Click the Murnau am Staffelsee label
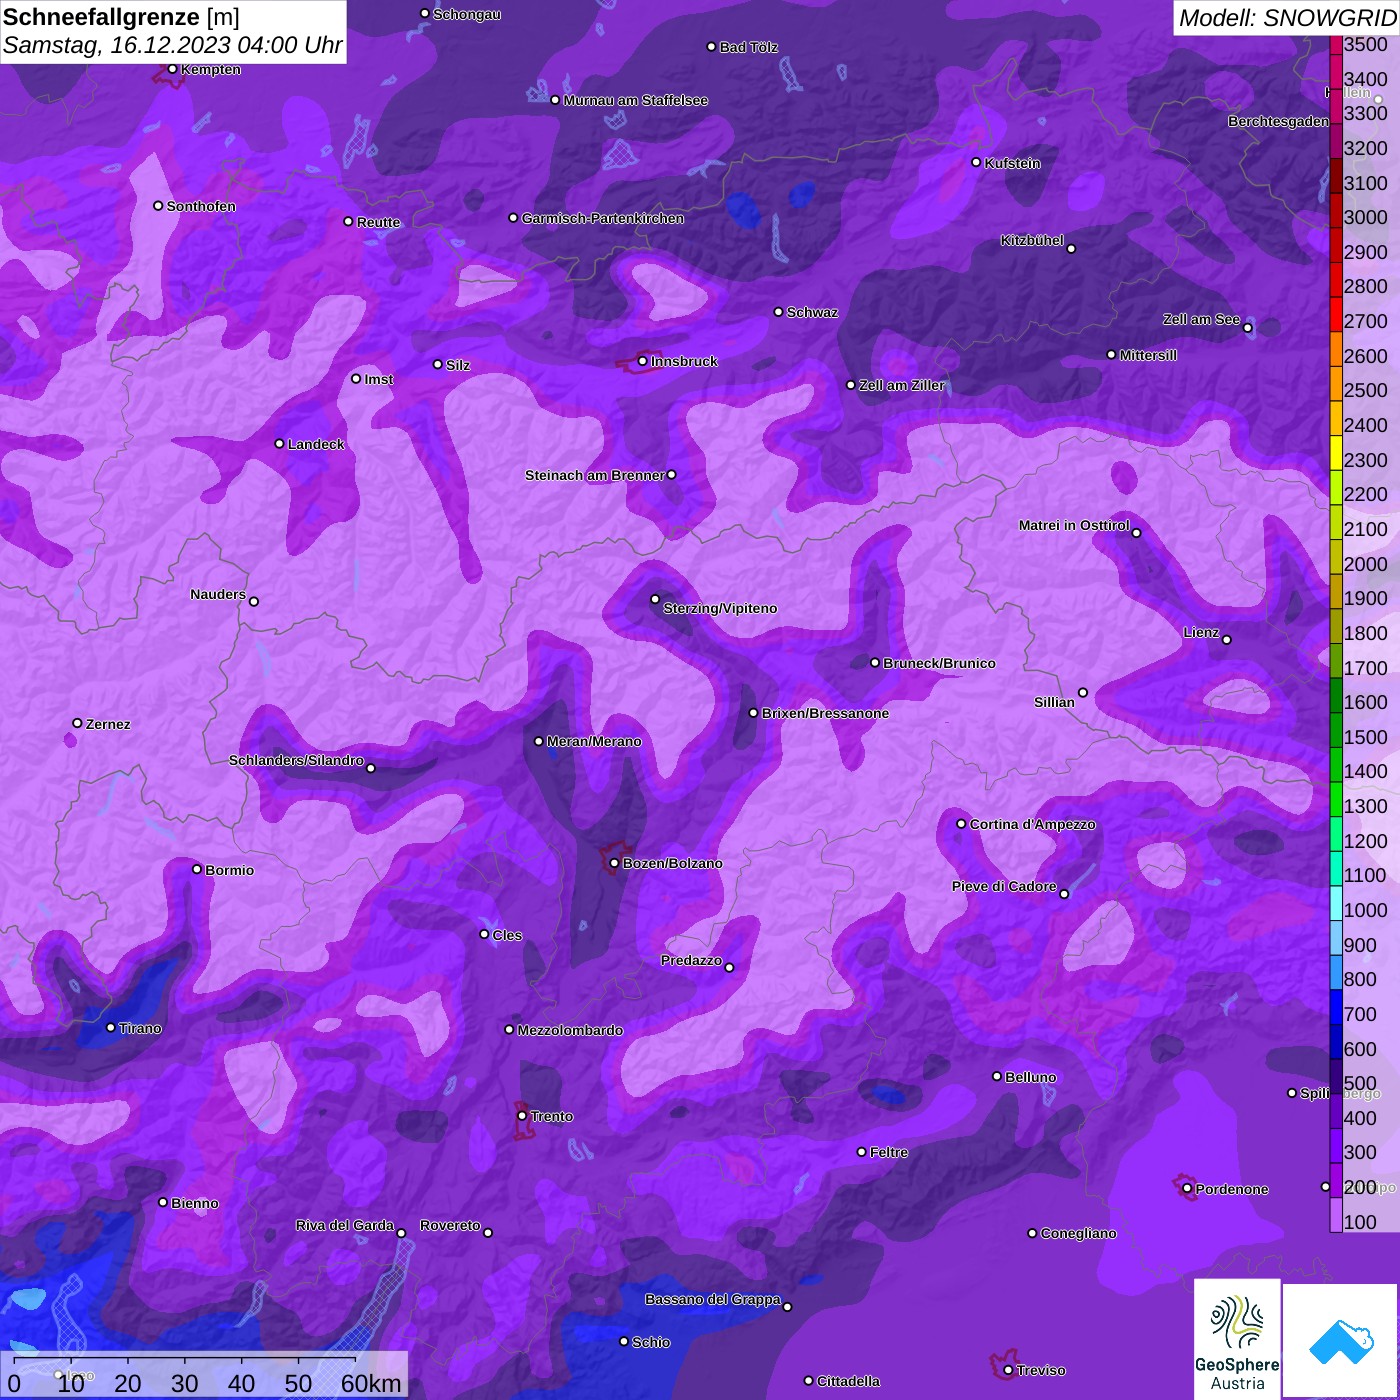 [635, 100]
